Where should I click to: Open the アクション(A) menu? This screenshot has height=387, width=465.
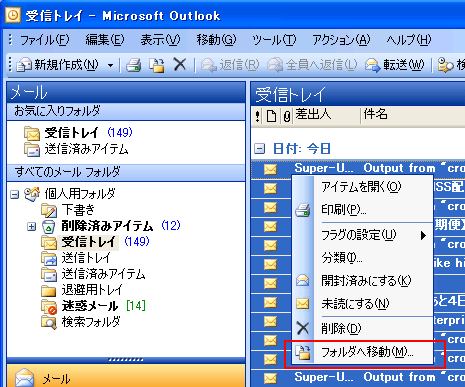click(x=341, y=40)
